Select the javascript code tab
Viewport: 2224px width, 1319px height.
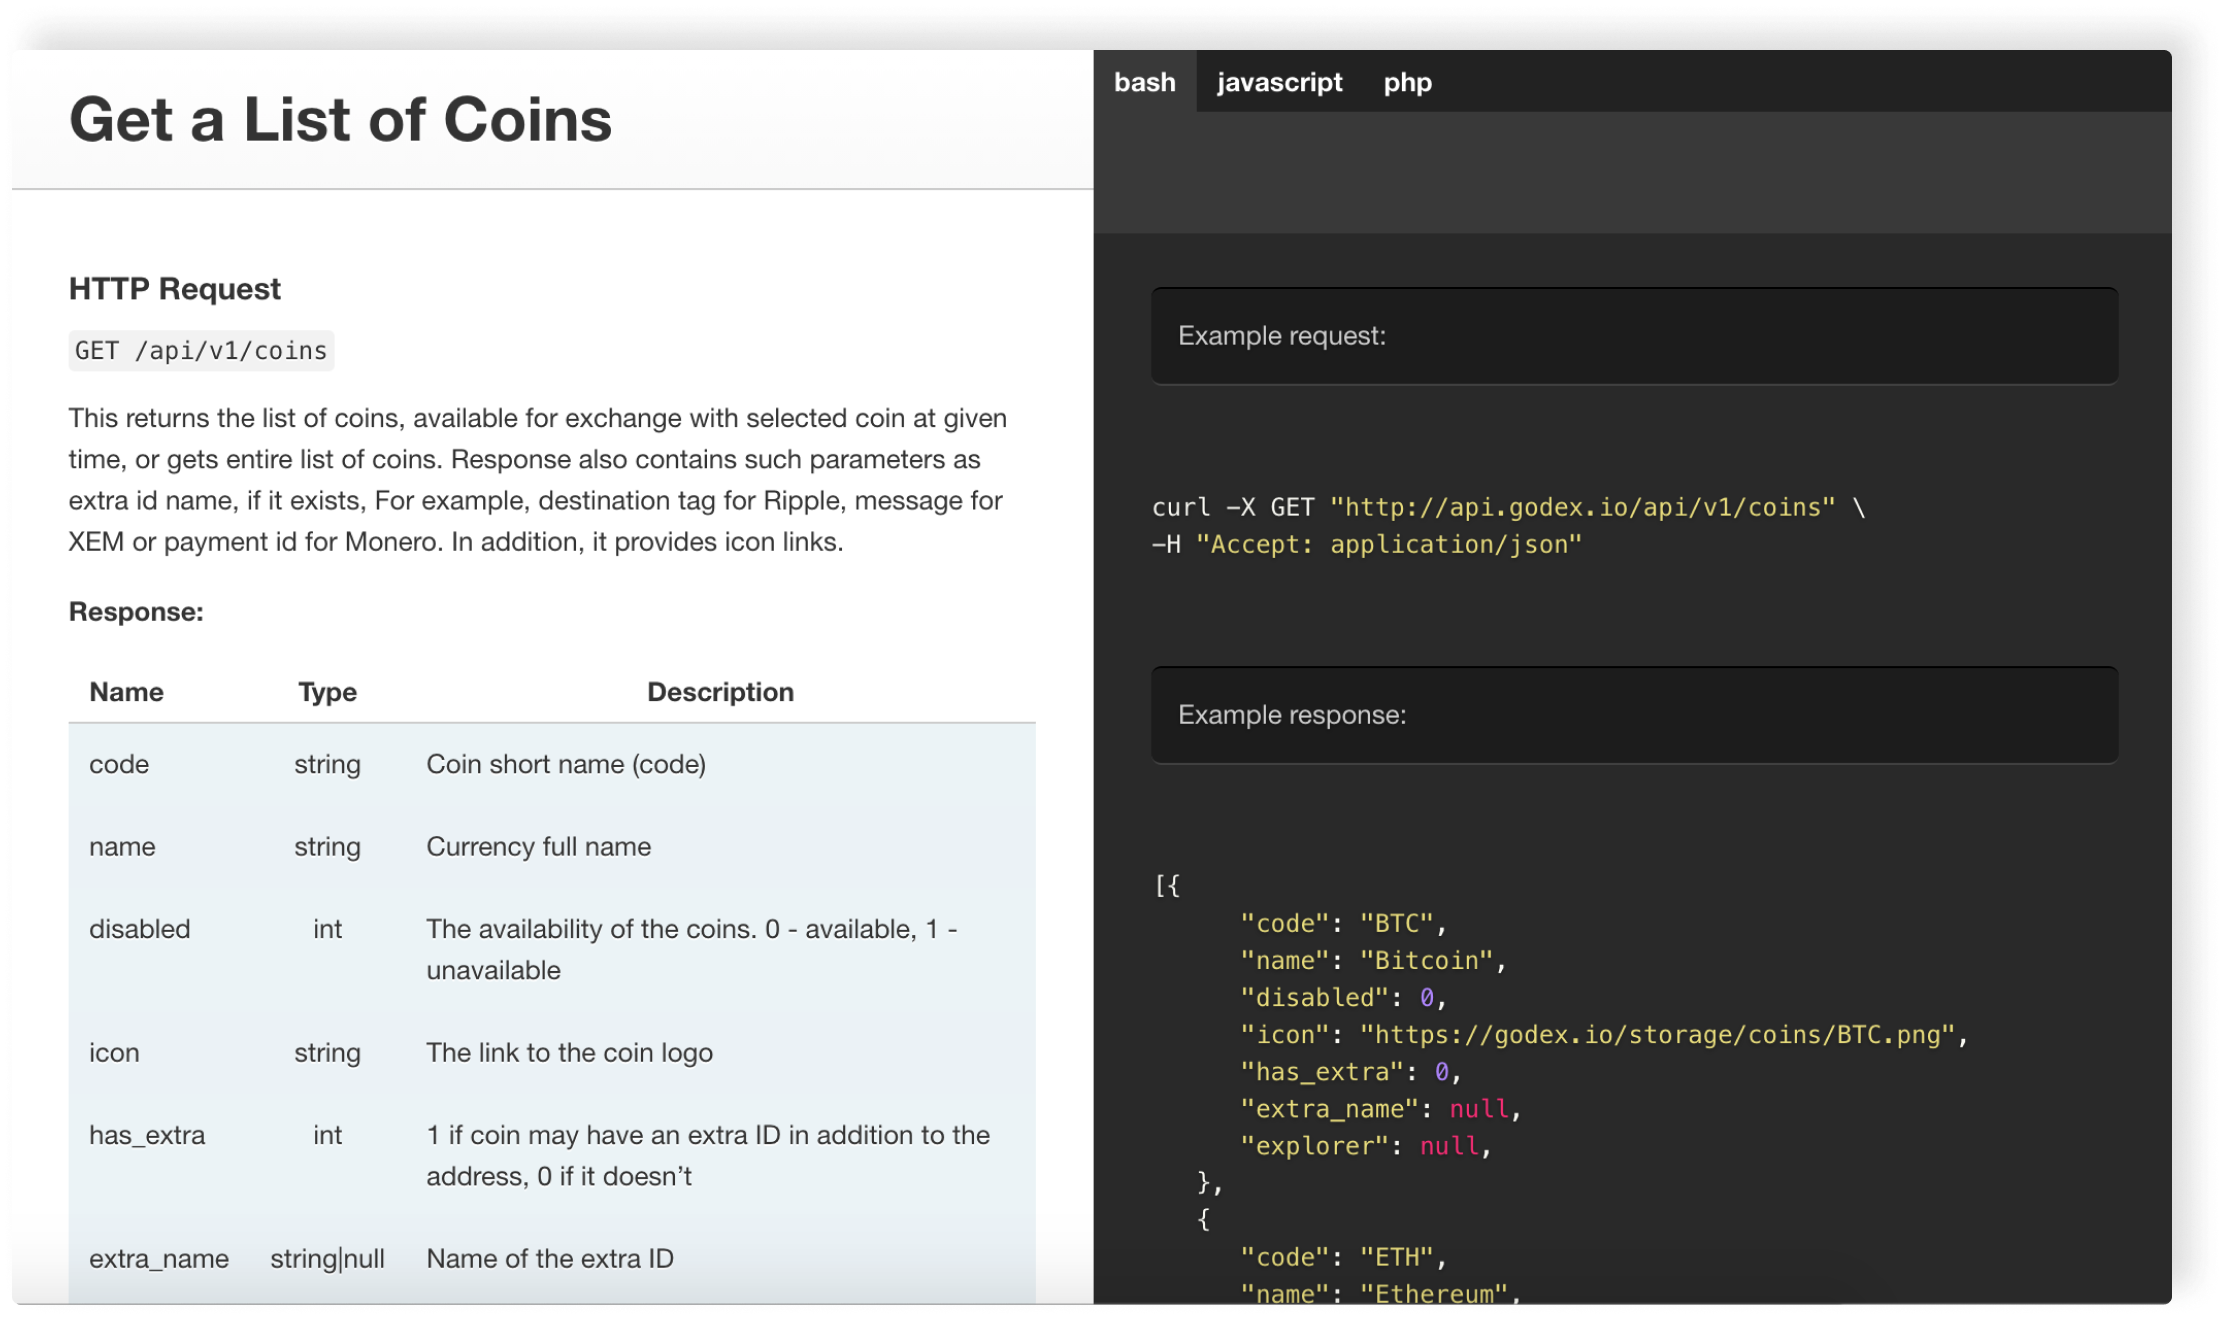point(1279,82)
